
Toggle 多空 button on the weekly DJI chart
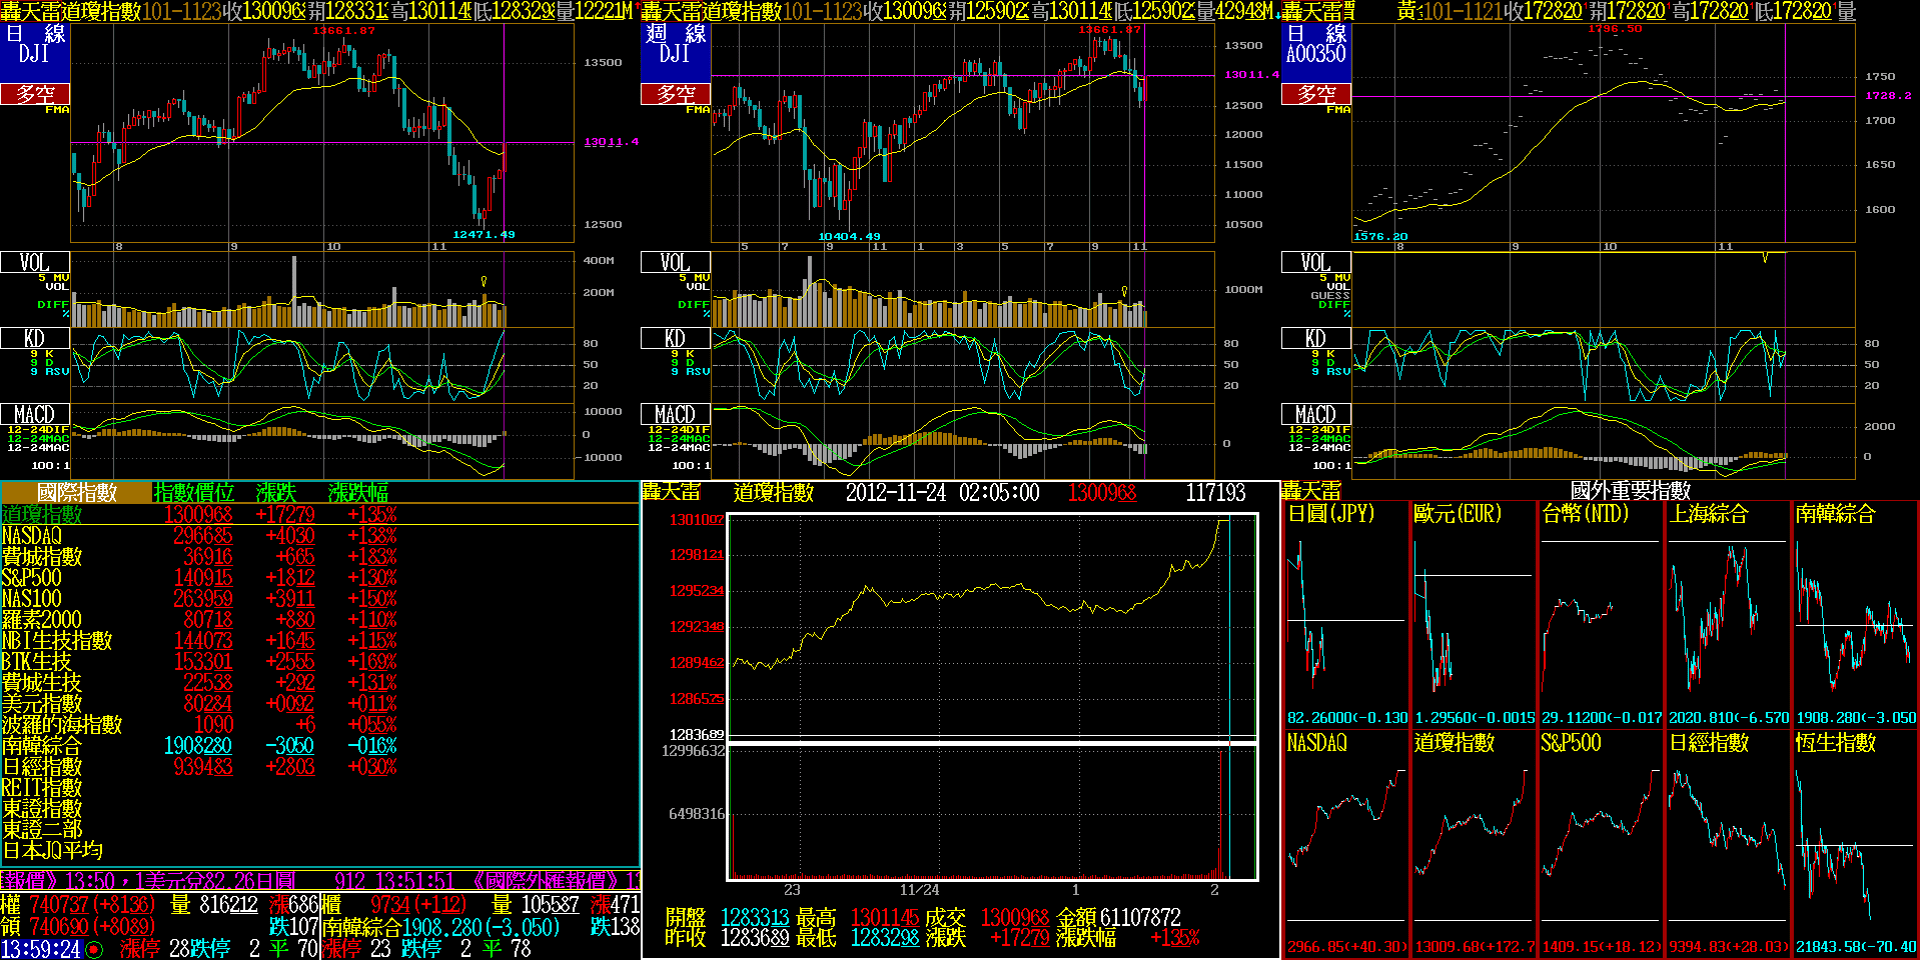click(675, 94)
